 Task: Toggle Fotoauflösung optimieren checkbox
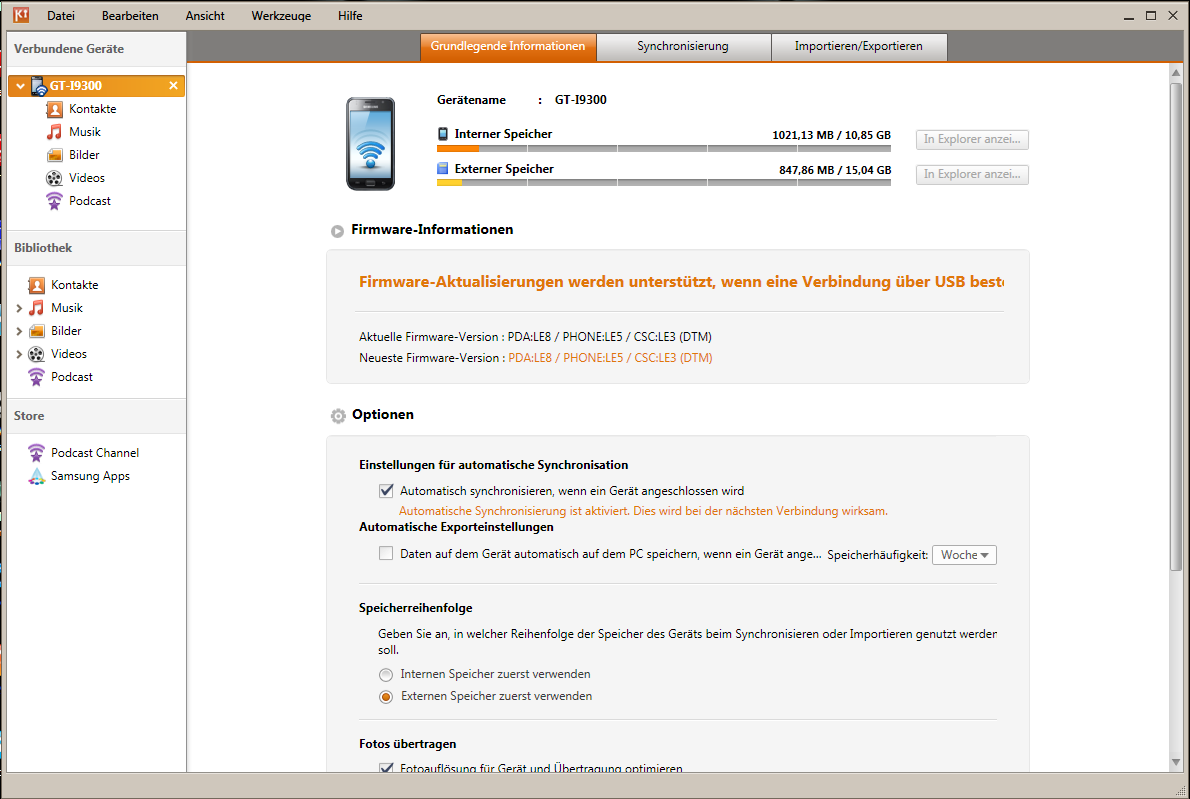click(x=386, y=767)
